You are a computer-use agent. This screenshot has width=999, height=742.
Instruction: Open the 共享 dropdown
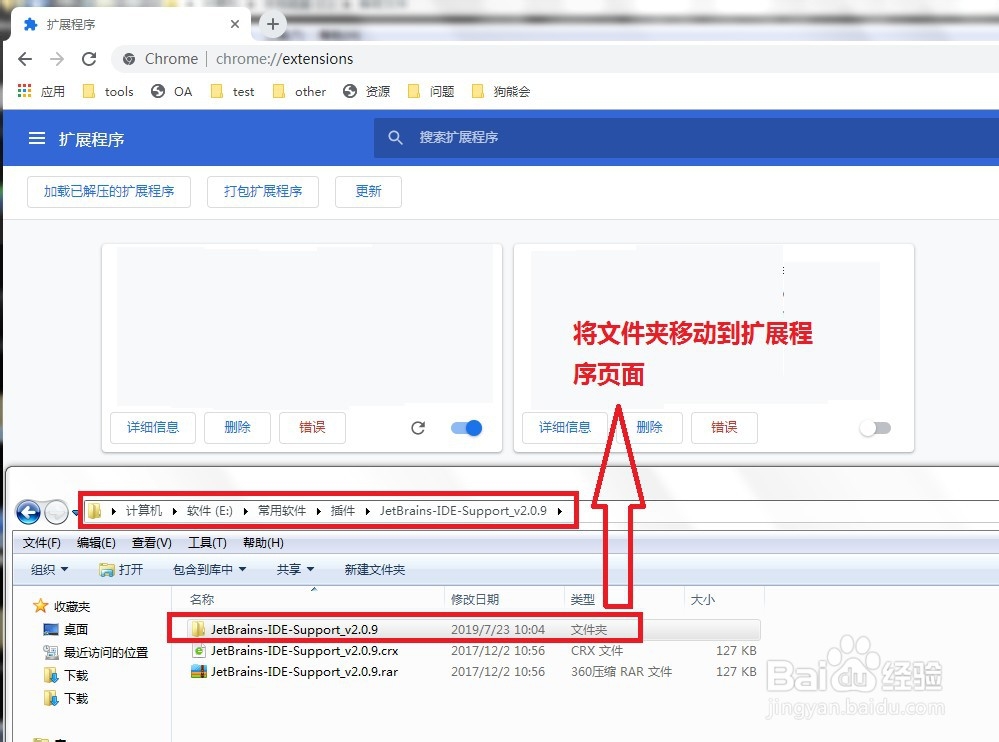tap(295, 569)
